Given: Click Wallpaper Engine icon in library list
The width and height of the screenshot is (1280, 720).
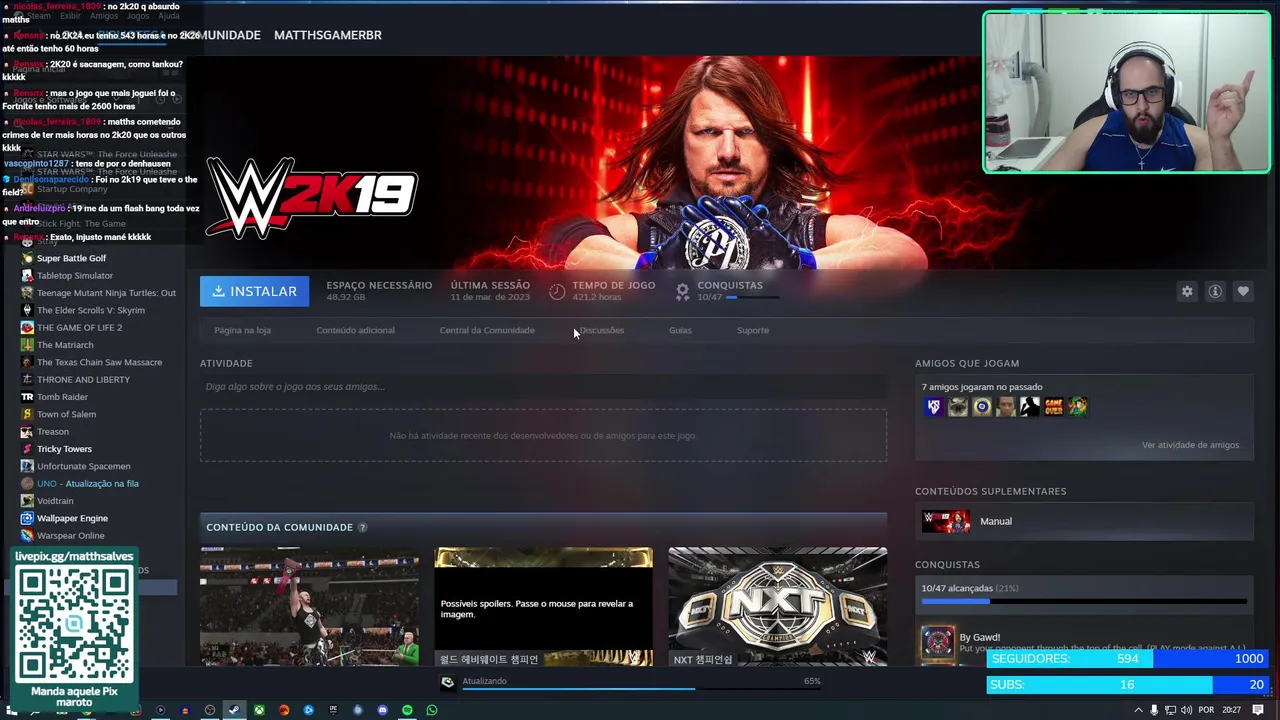Looking at the screenshot, I should tap(27, 518).
